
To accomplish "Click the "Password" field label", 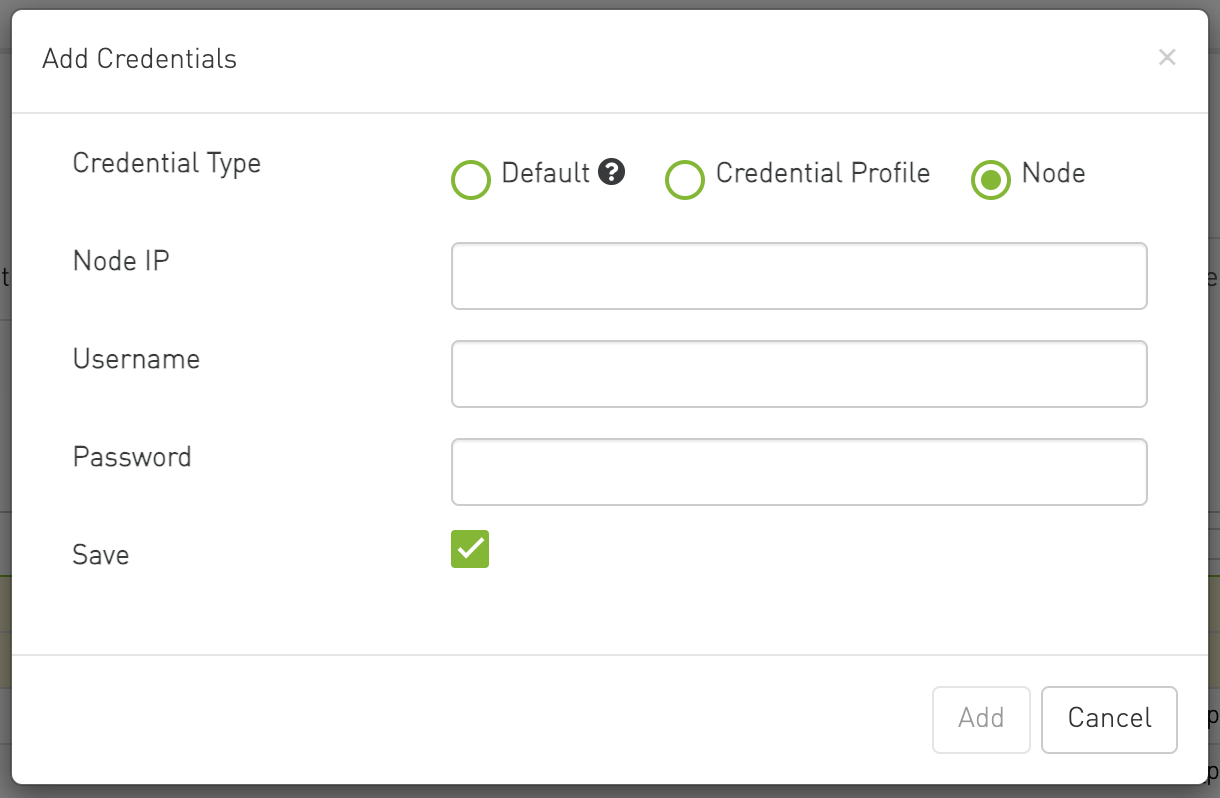I will (132, 457).
